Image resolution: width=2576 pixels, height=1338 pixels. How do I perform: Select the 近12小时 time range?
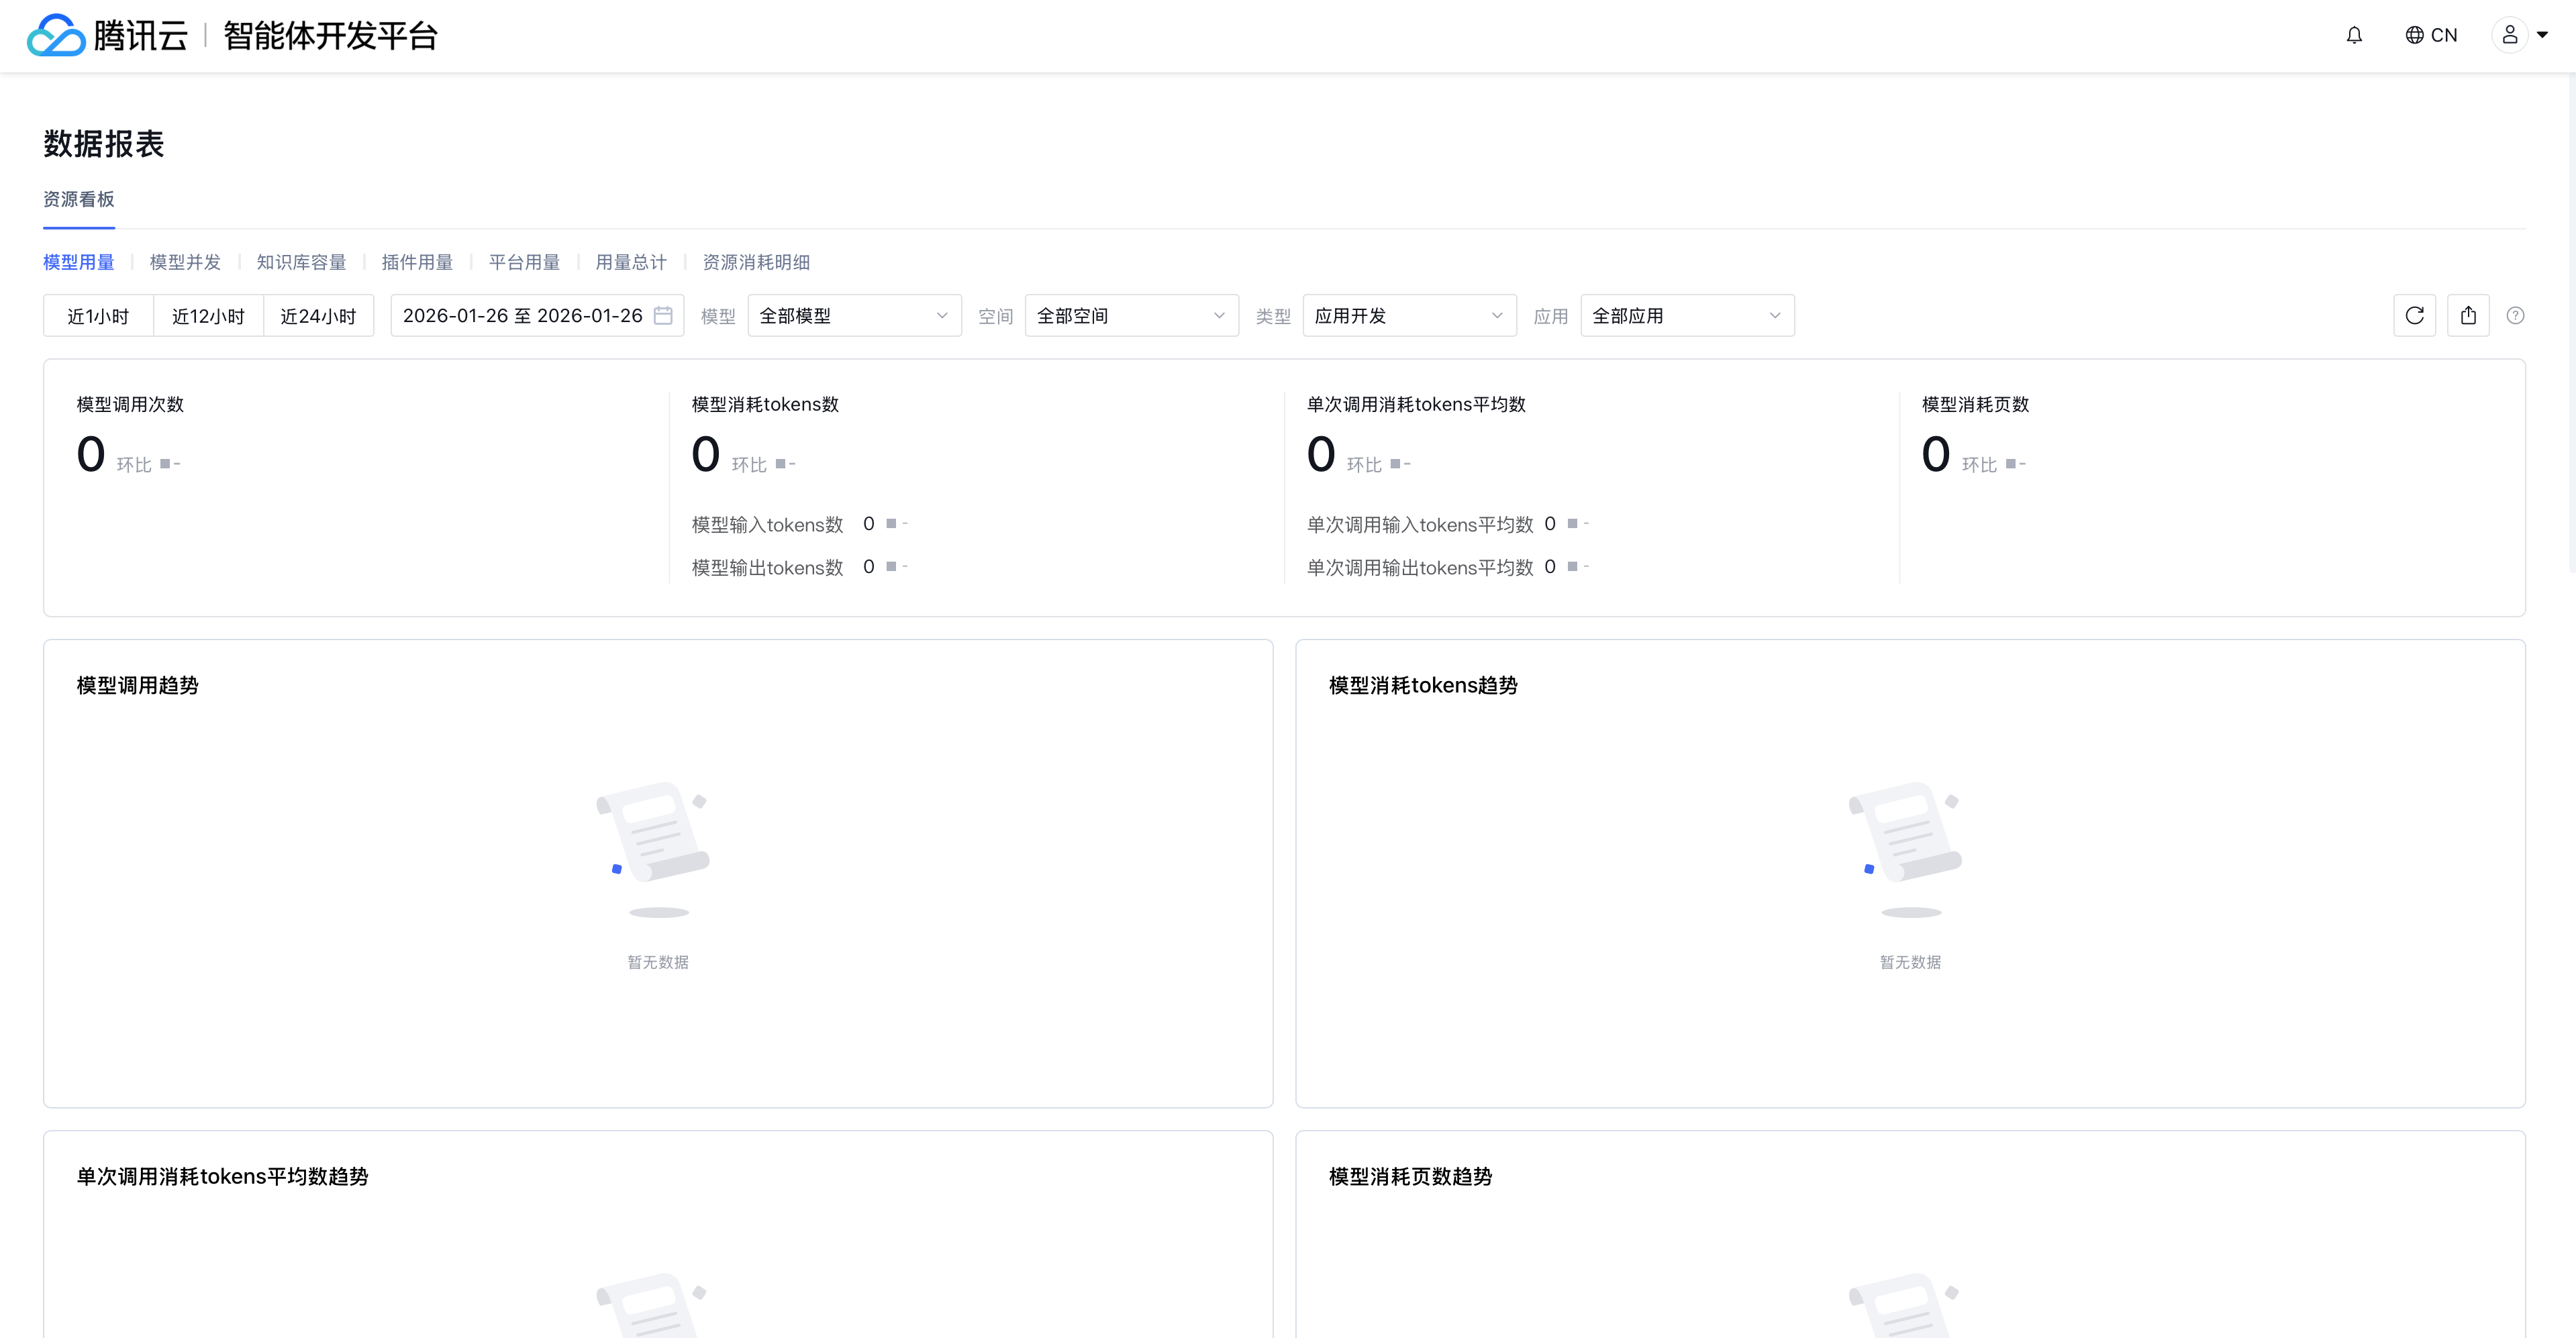pyautogui.click(x=208, y=316)
